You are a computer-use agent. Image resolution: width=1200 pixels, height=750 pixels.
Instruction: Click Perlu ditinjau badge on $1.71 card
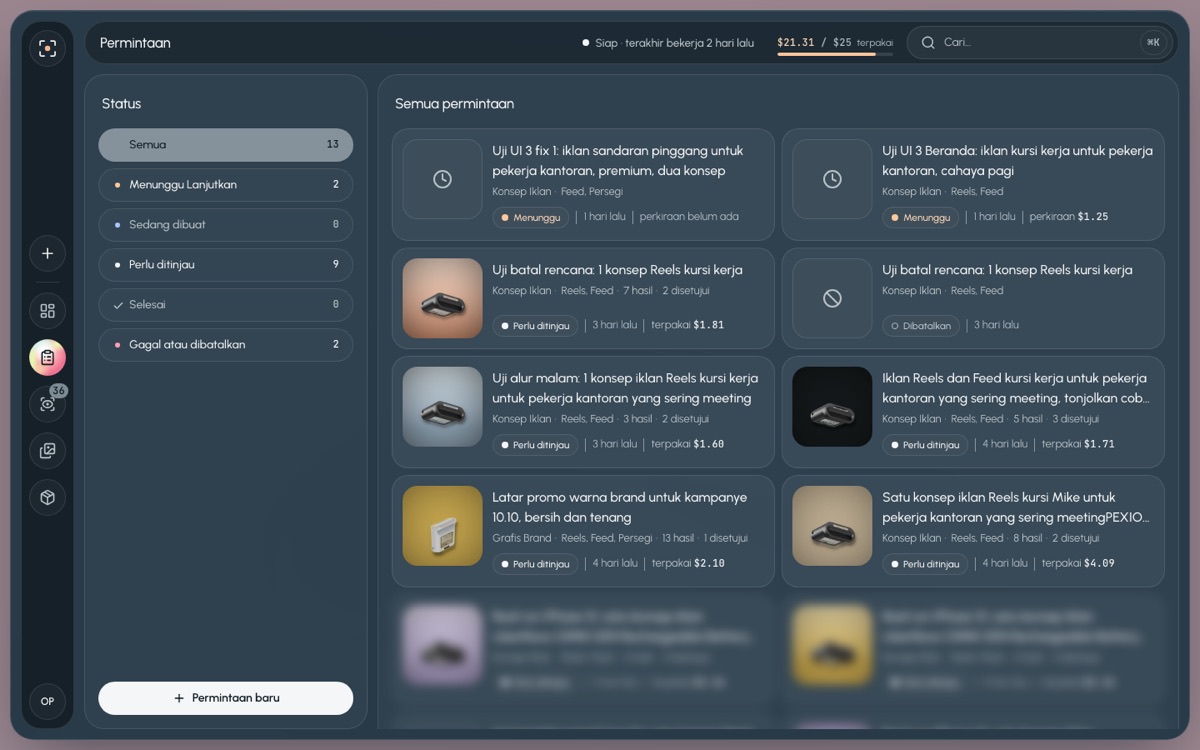tap(925, 445)
